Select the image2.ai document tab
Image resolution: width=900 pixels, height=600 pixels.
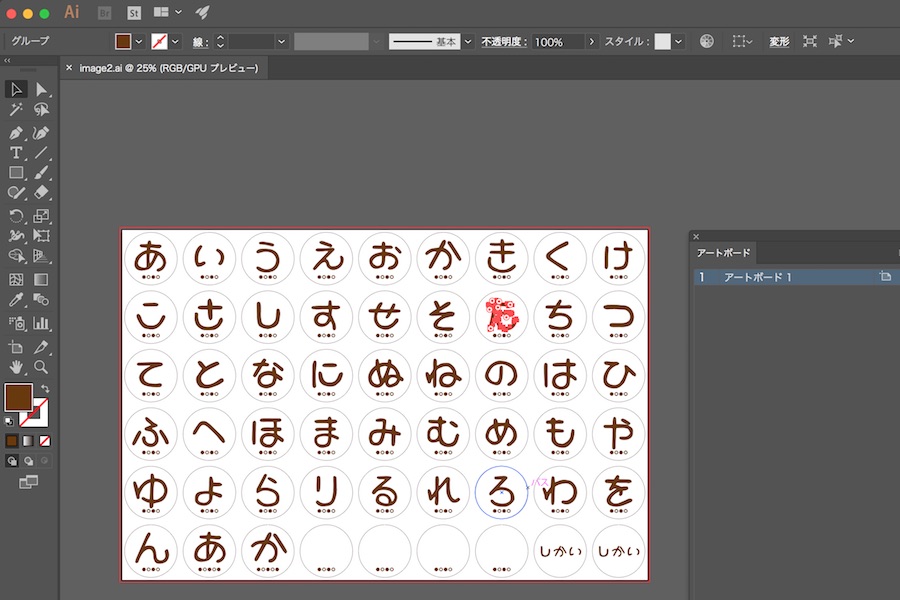[168, 68]
